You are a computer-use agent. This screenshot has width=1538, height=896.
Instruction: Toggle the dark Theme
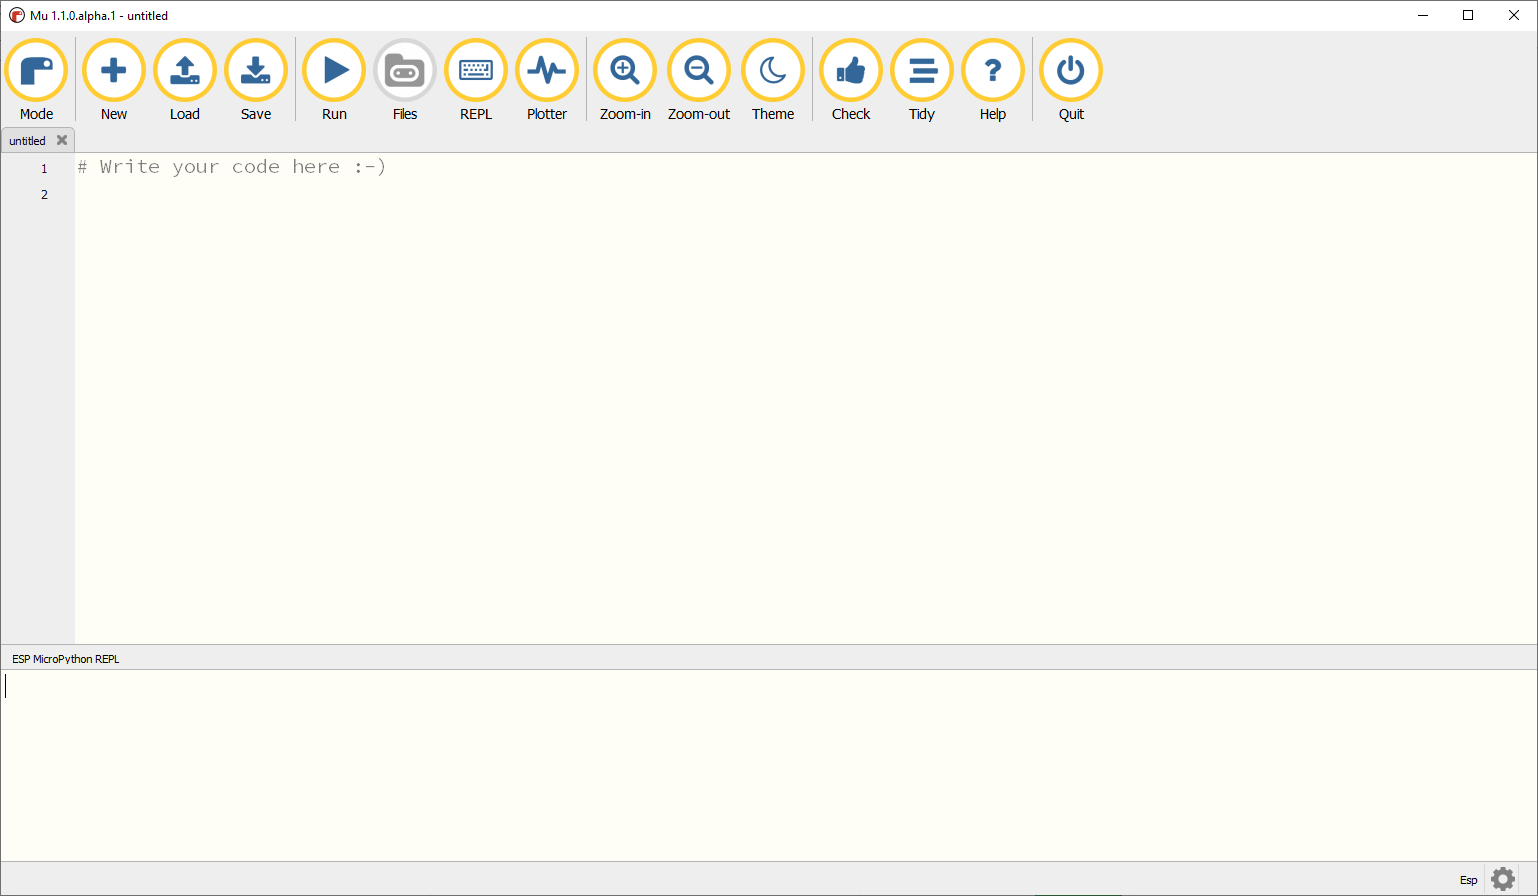tap(772, 70)
